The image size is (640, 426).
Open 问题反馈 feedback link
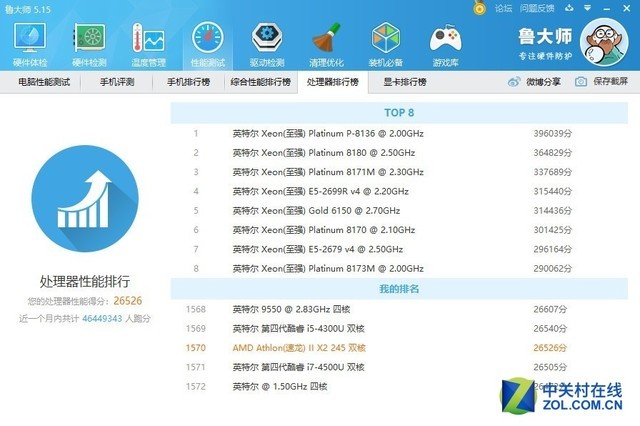tap(537, 8)
